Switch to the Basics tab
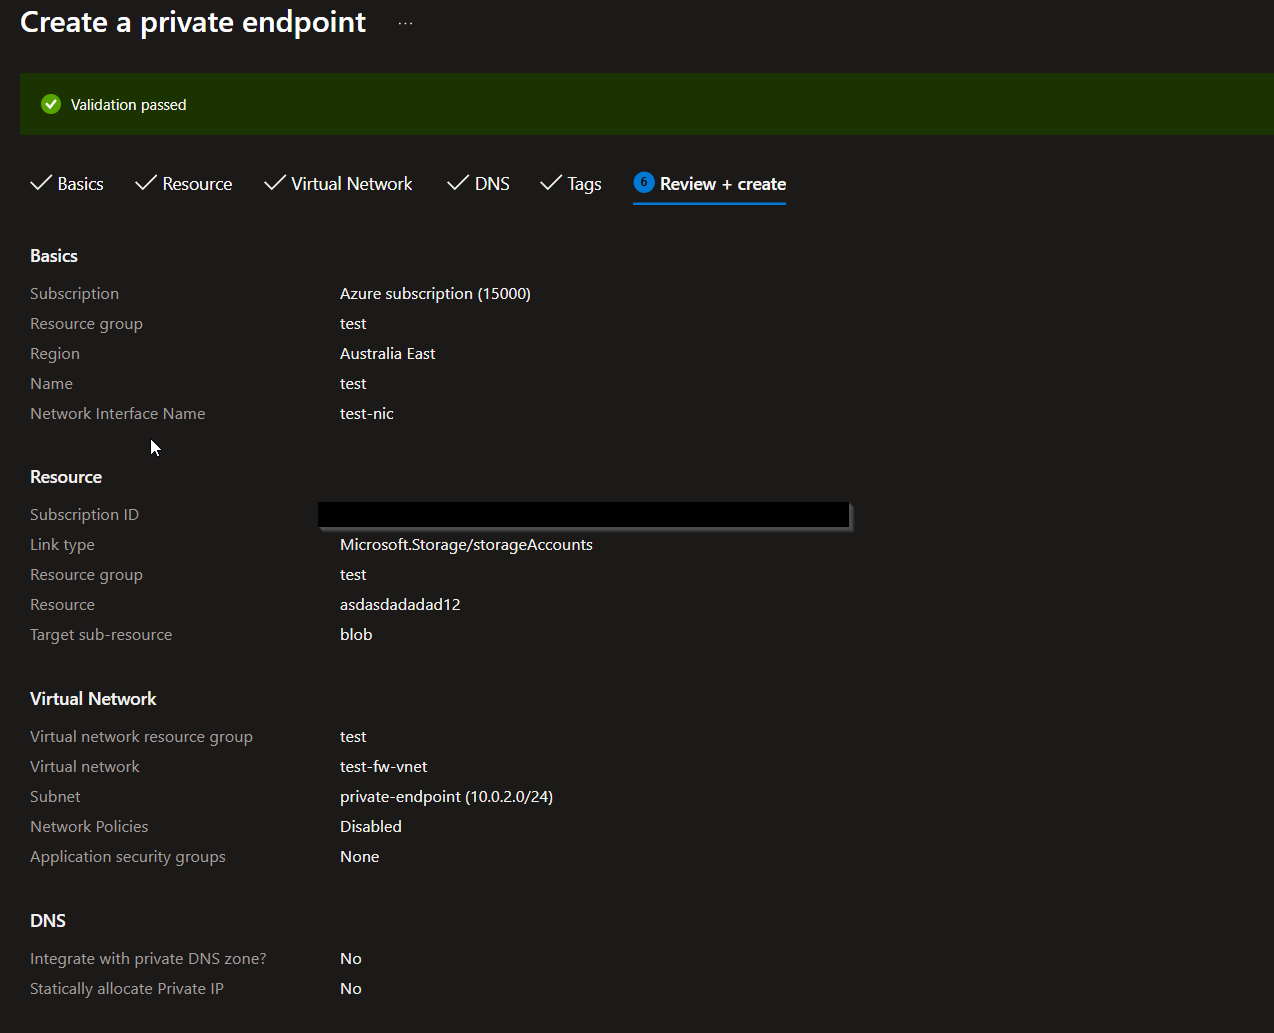This screenshot has width=1274, height=1033. click(80, 184)
